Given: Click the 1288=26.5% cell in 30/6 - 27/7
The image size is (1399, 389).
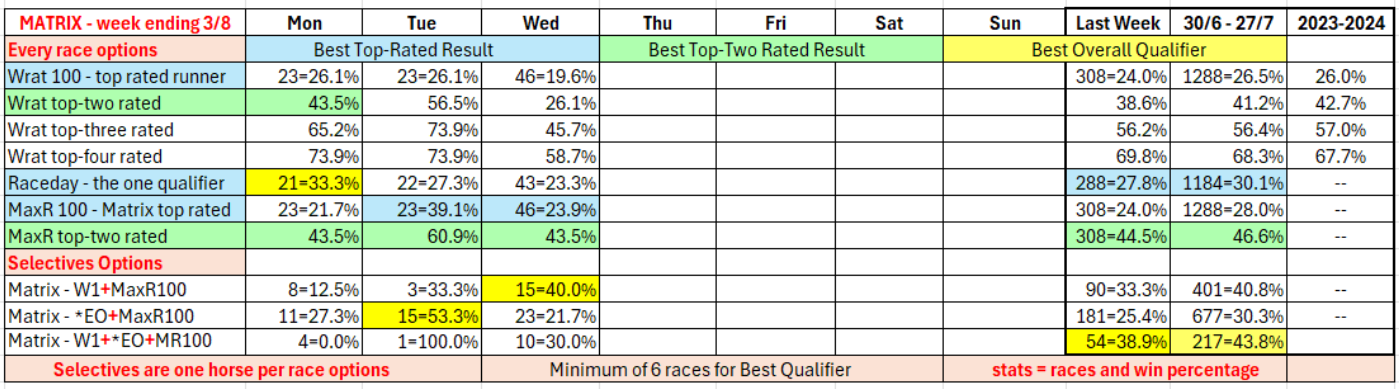Looking at the screenshot, I should point(1227,77).
